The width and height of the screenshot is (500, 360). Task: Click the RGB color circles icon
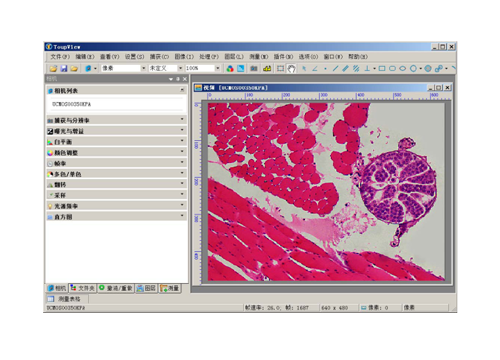230,68
